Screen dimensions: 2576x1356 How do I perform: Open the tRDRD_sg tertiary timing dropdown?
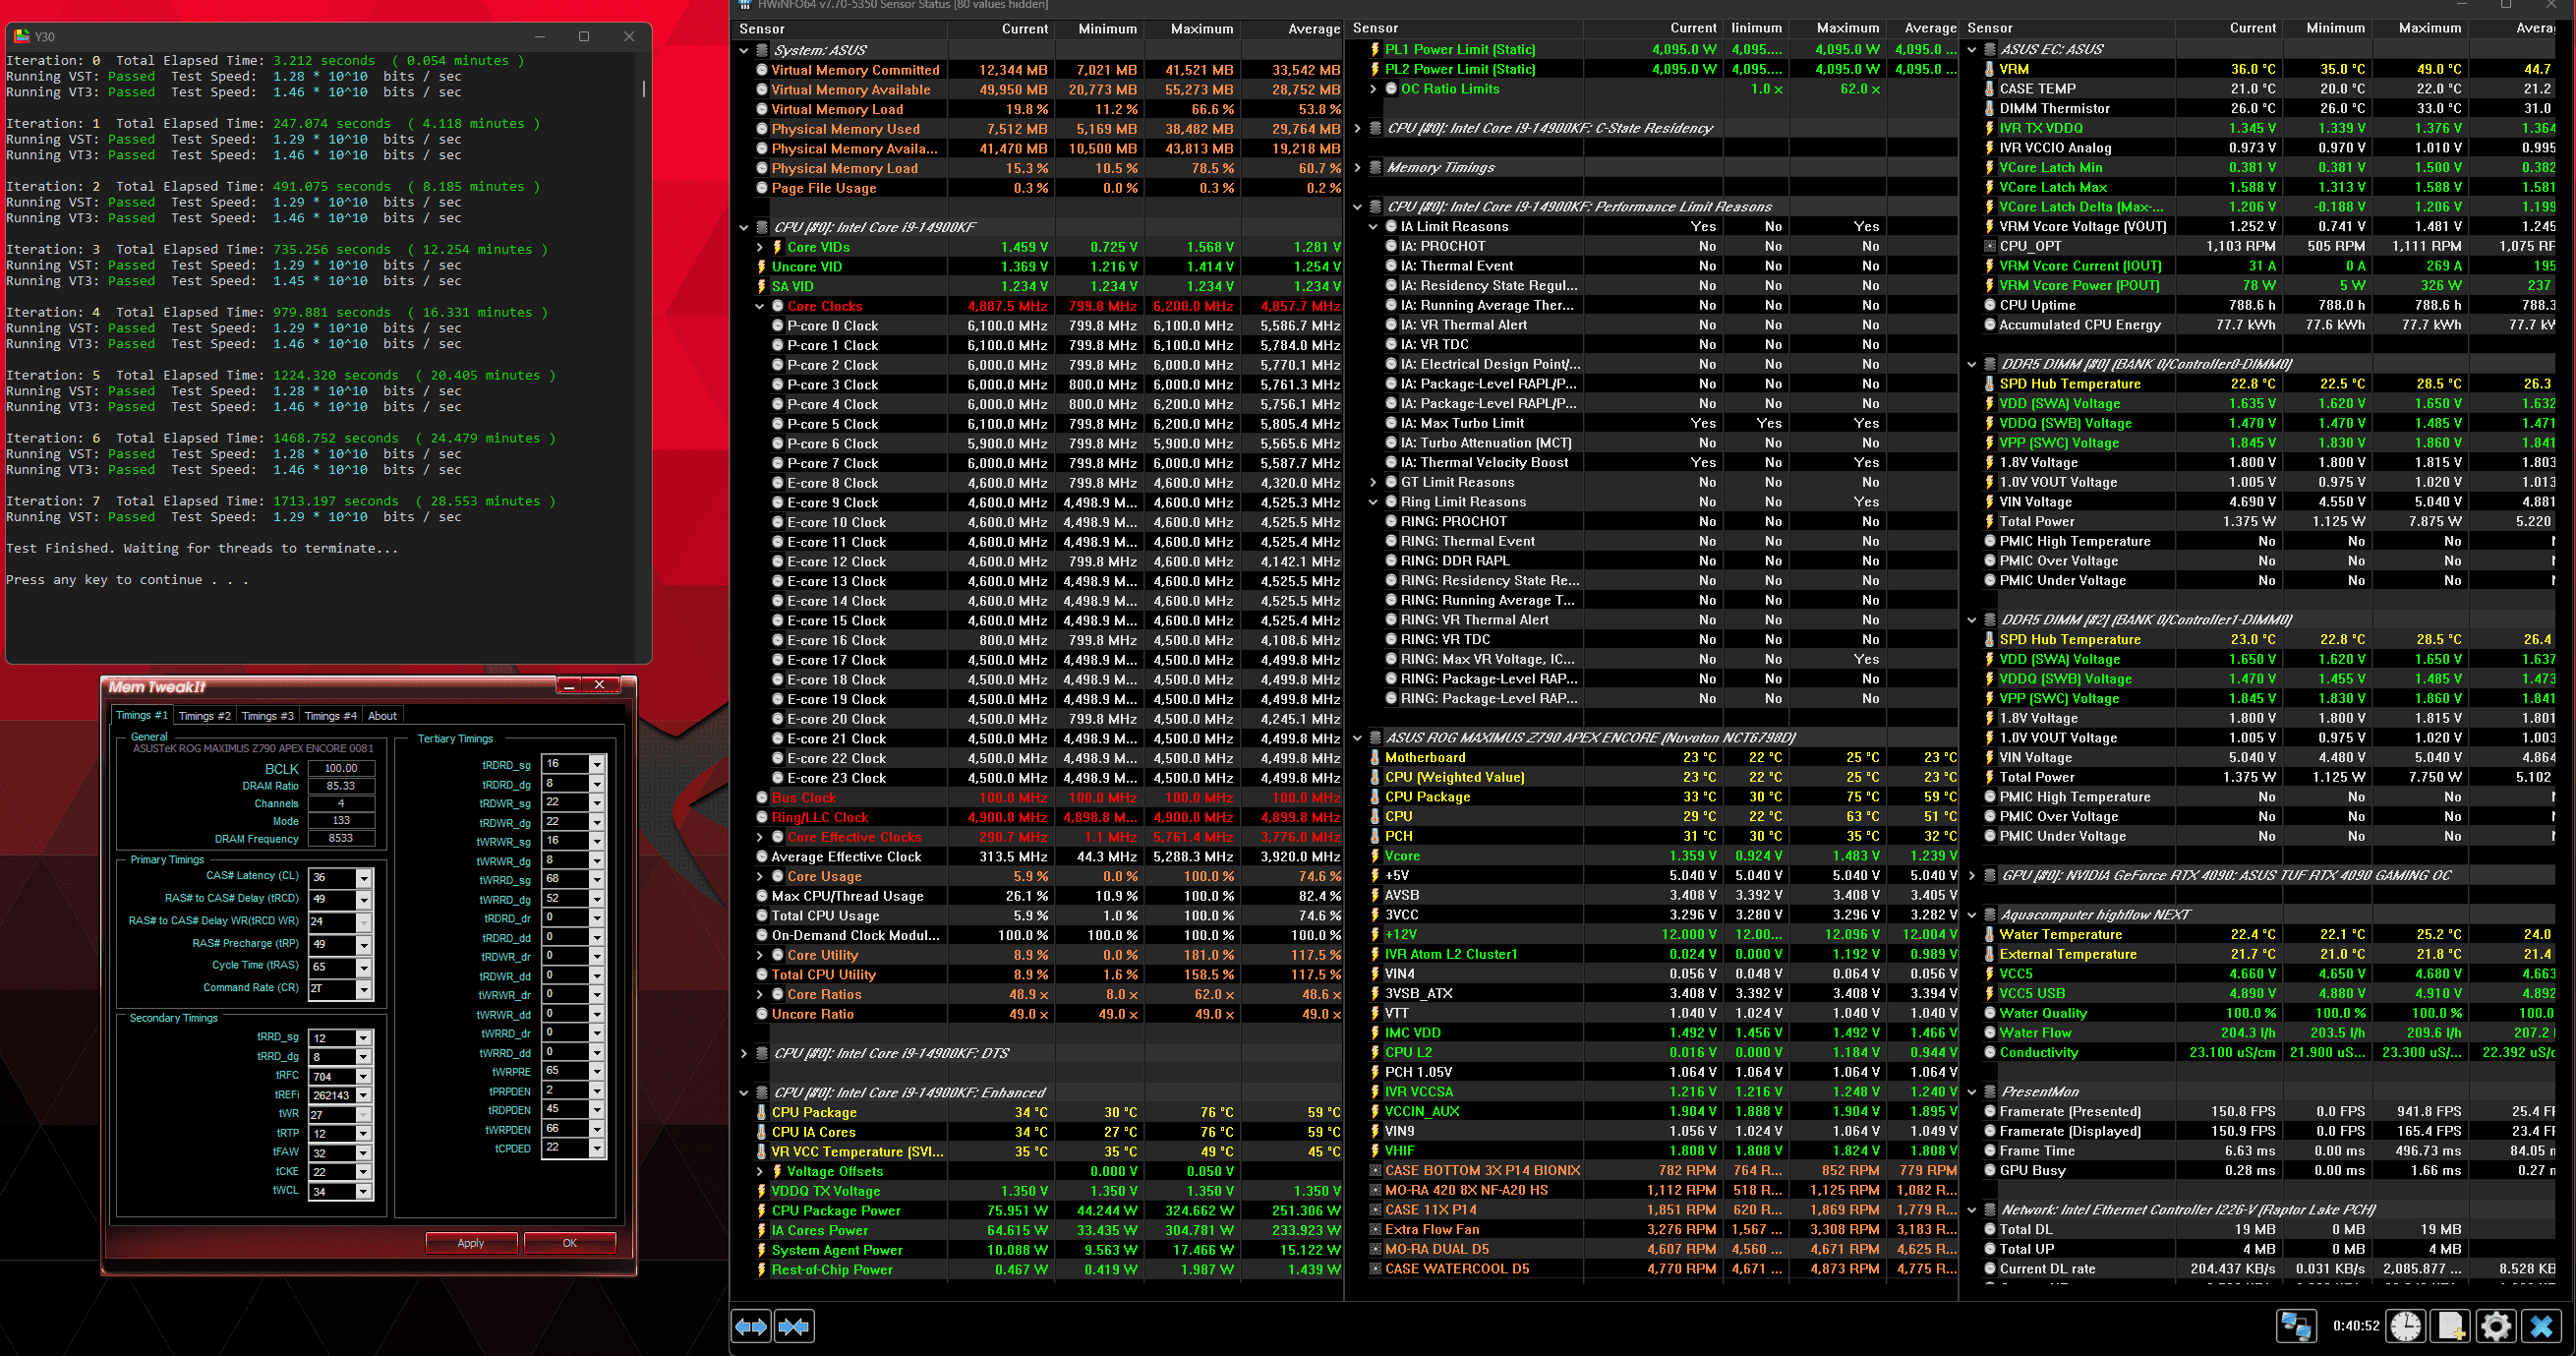coord(597,764)
